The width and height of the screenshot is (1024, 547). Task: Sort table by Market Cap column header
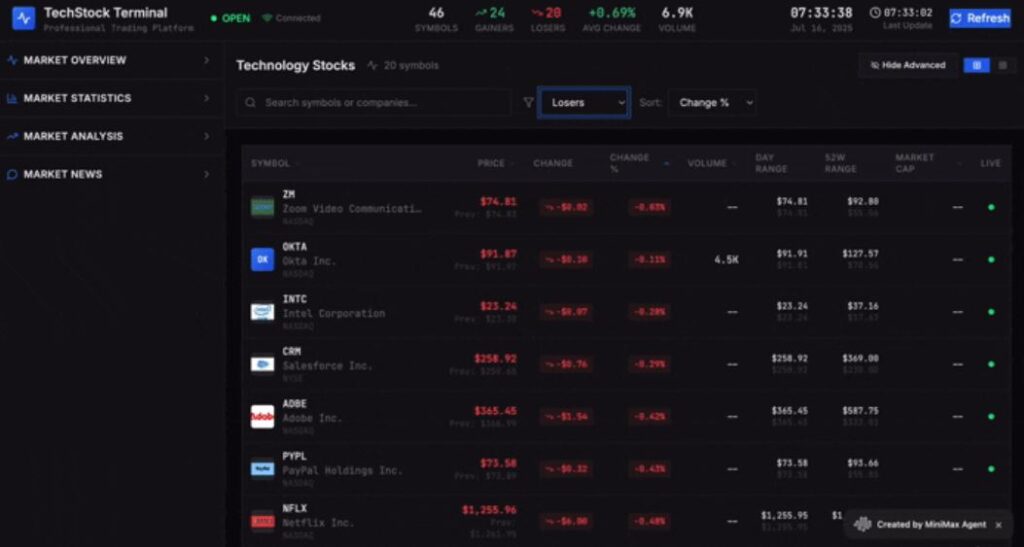pyautogui.click(x=927, y=163)
